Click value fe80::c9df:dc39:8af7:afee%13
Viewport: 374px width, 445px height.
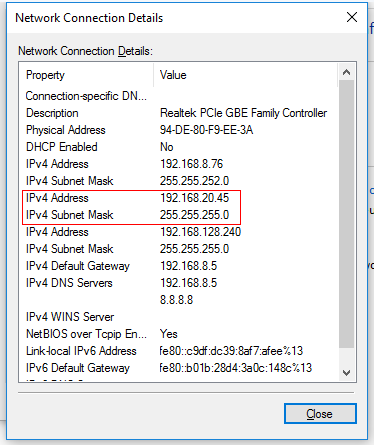click(231, 351)
